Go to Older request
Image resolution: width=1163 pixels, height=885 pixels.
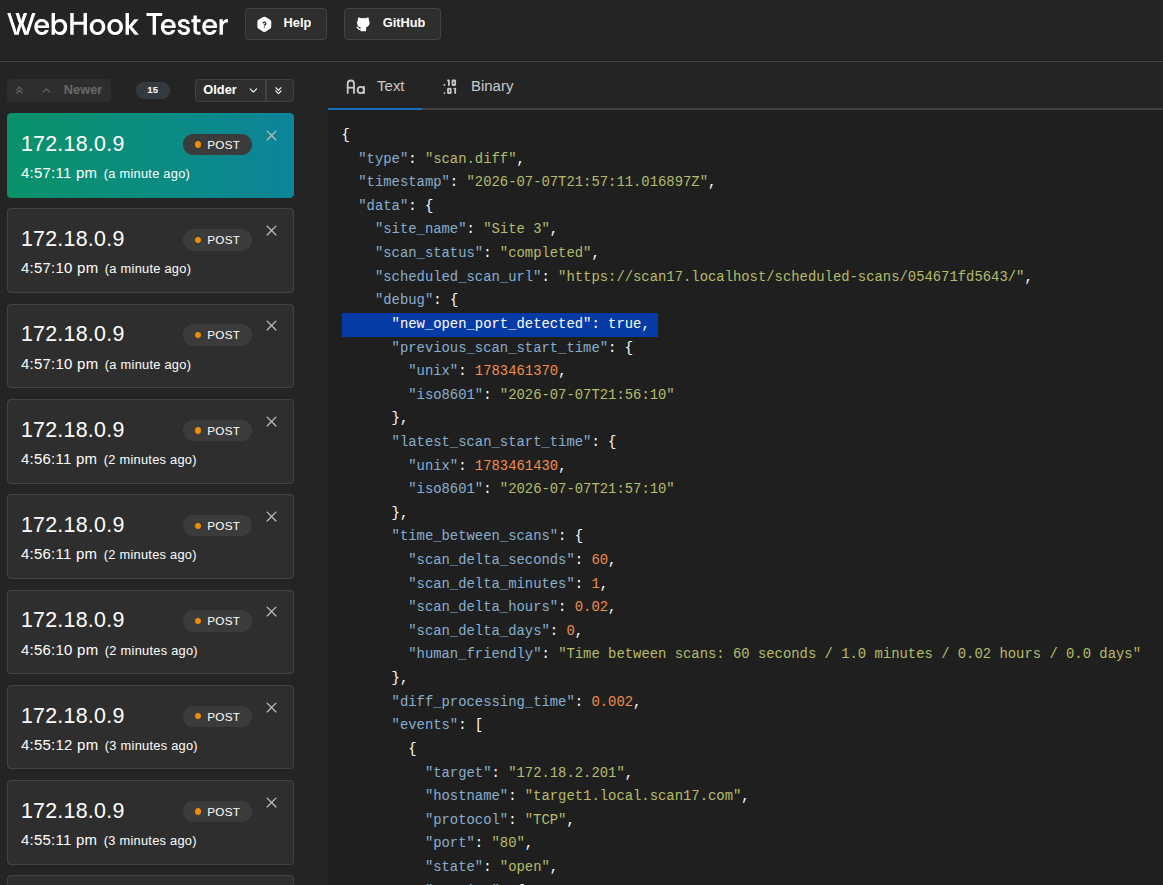pos(230,90)
